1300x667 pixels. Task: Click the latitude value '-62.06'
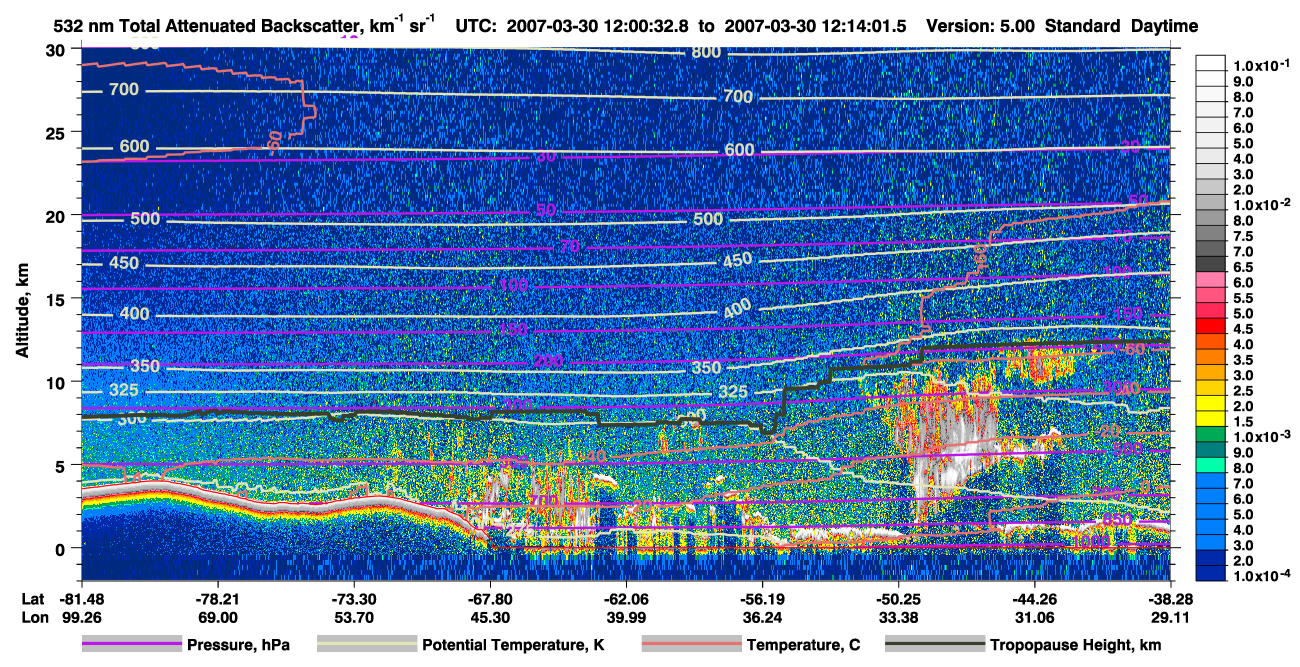click(x=625, y=600)
